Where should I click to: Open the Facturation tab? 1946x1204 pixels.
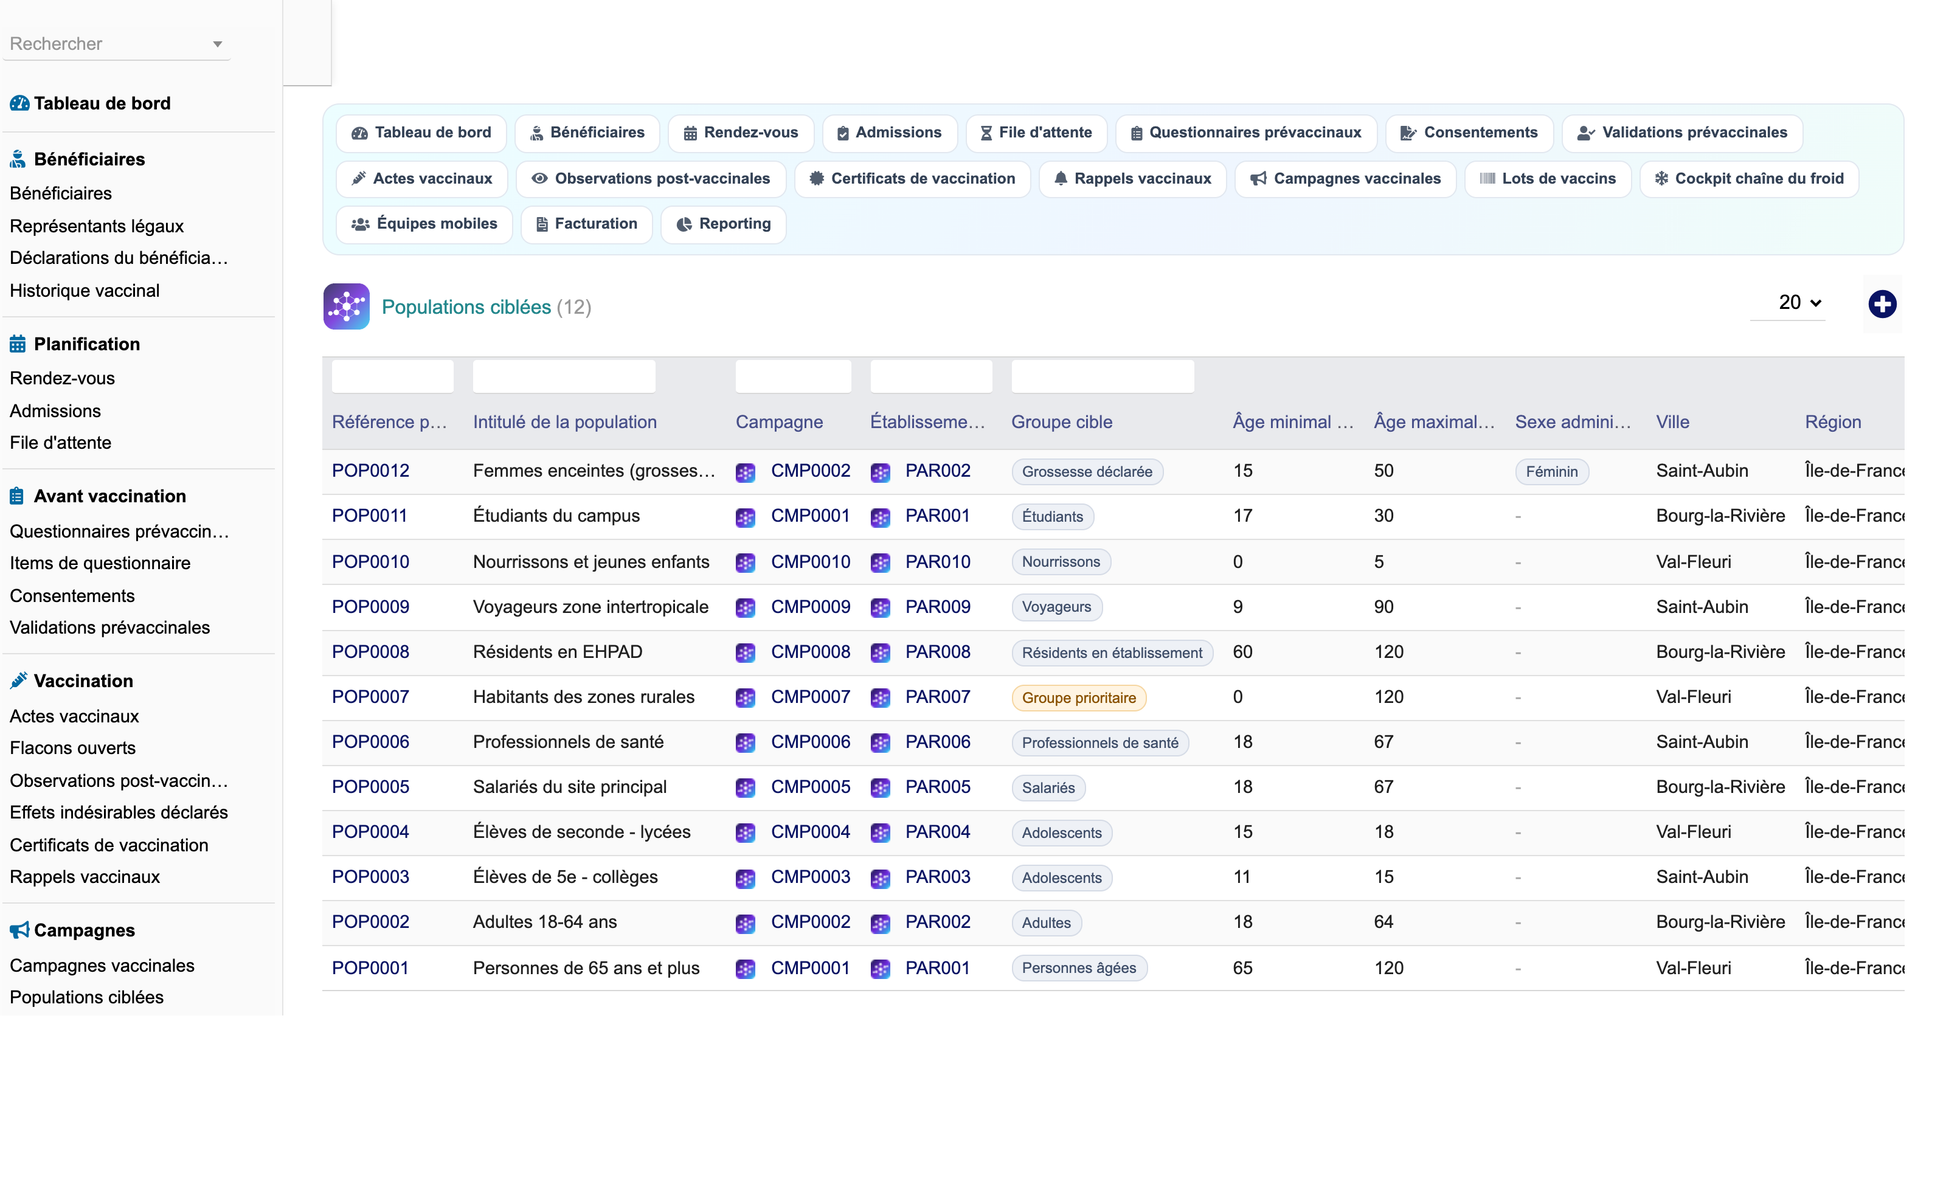586,224
